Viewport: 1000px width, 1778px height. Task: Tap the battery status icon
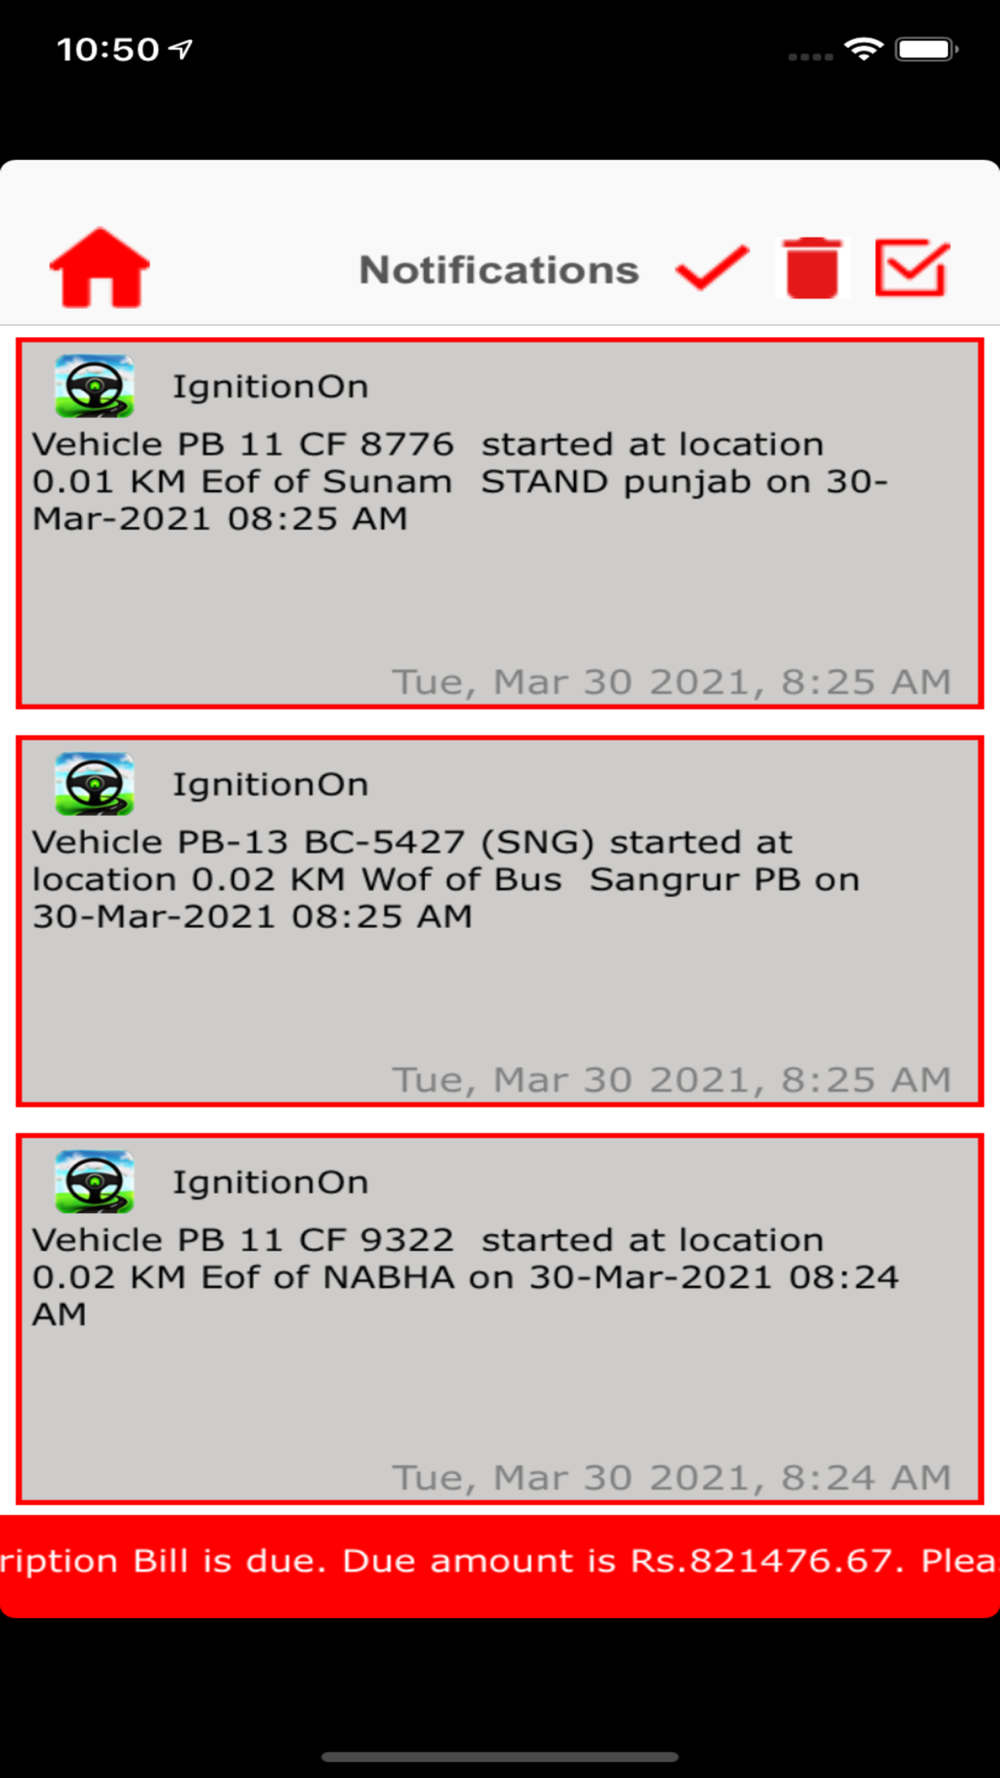point(927,49)
